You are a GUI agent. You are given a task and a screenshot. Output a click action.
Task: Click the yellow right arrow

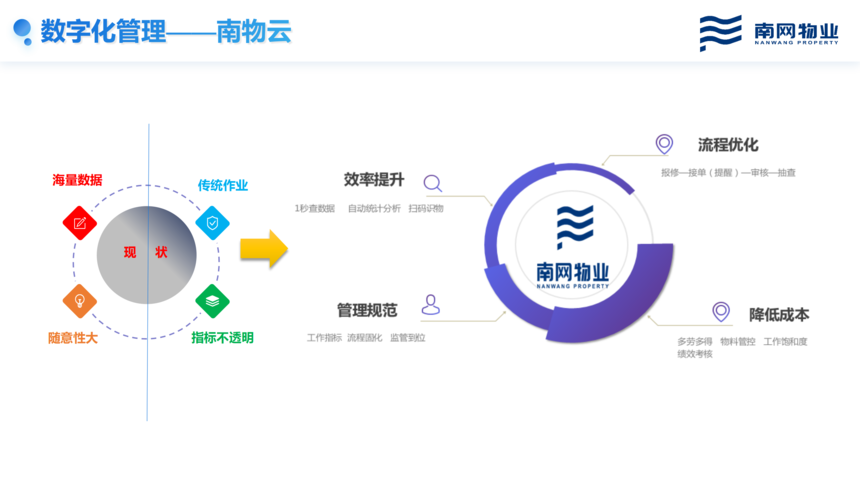click(x=264, y=249)
